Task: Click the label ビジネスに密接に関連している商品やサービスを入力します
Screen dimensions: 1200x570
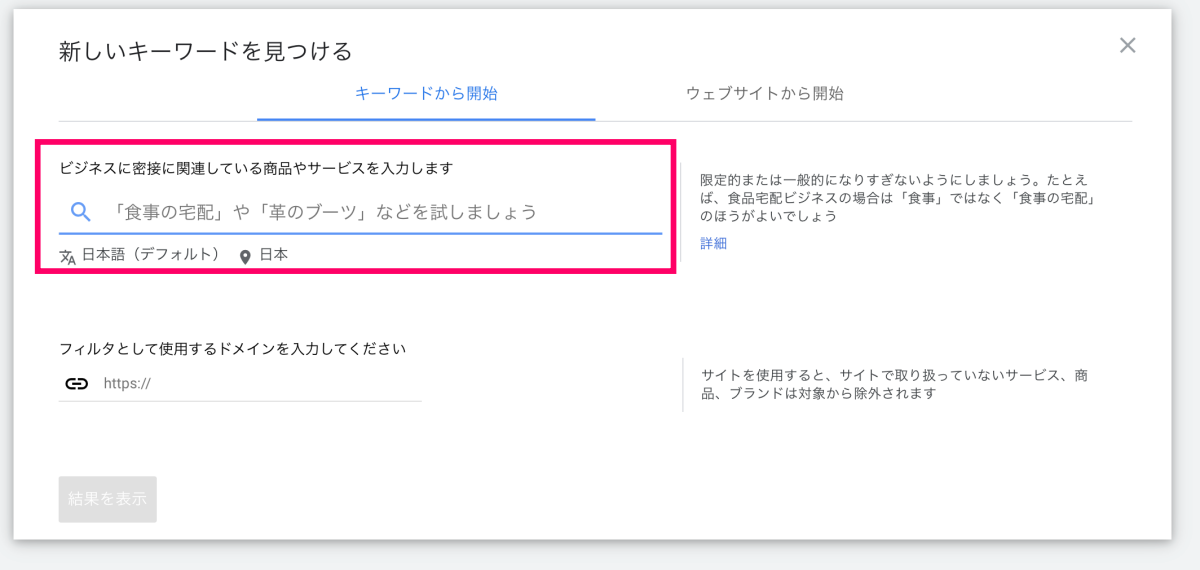Action: pos(256,168)
